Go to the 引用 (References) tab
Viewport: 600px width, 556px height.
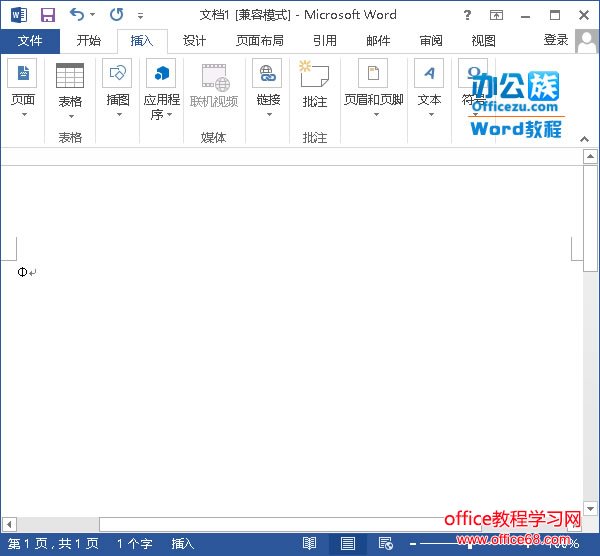[325, 41]
